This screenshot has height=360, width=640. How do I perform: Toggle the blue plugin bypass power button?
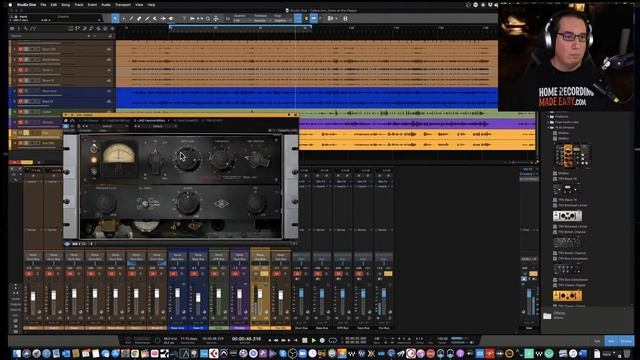tap(66, 126)
